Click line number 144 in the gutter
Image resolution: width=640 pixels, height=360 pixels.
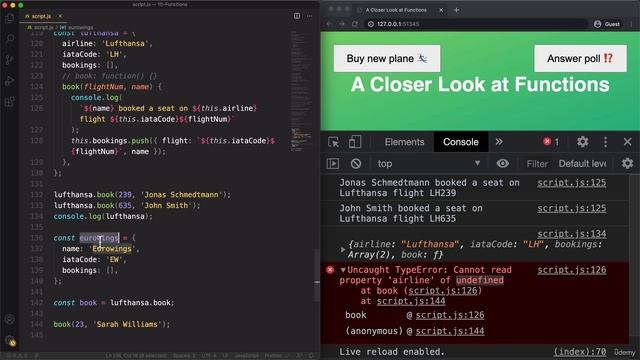[36, 324]
